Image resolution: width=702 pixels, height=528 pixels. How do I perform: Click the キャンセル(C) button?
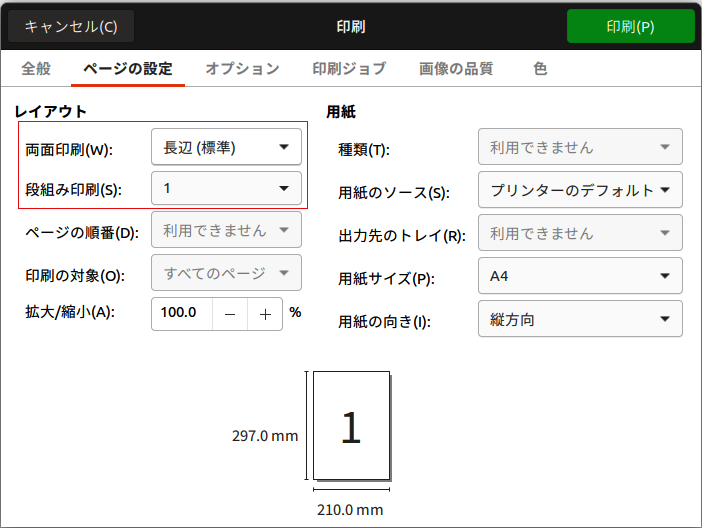coord(71,26)
